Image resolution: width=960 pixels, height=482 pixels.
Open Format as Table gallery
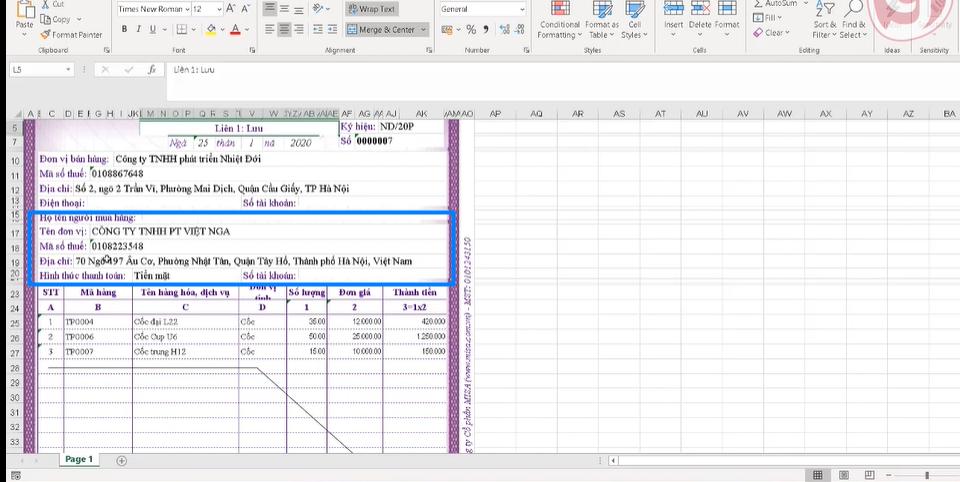602,20
